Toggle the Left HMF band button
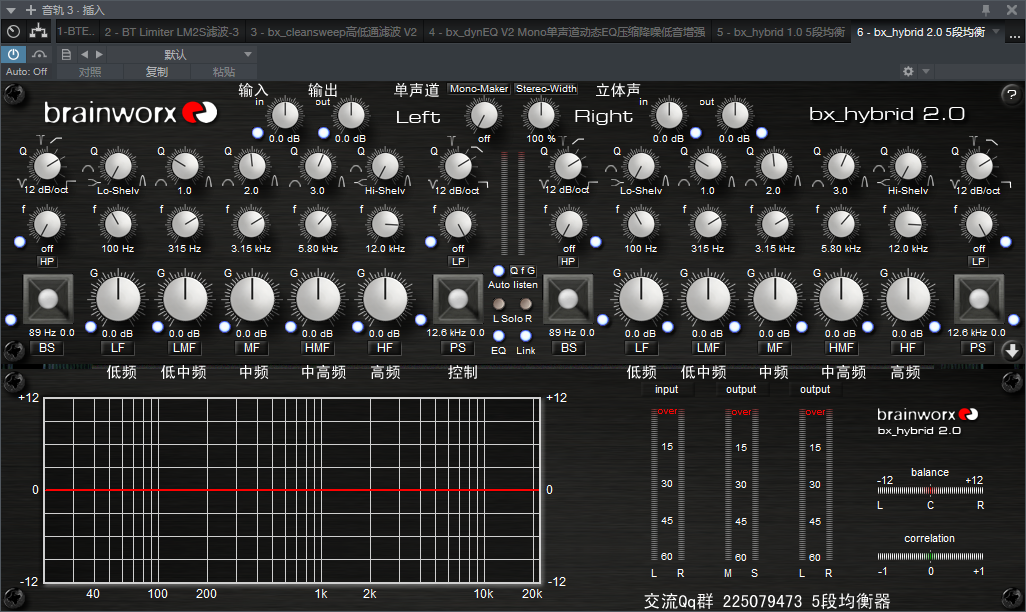 [317, 348]
